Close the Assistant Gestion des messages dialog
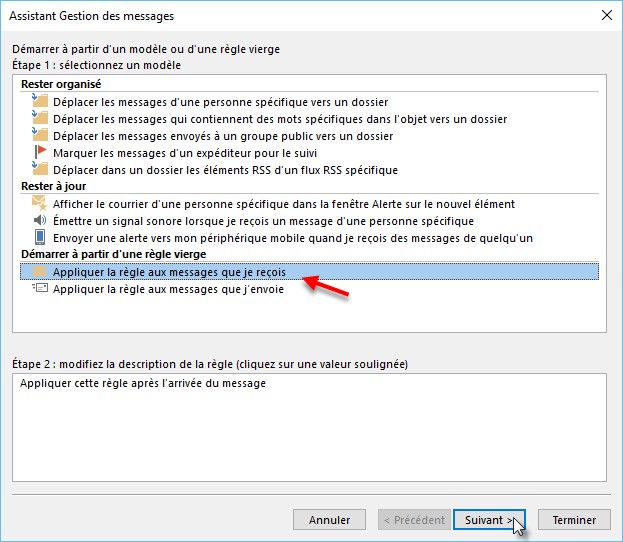 pyautogui.click(x=606, y=14)
